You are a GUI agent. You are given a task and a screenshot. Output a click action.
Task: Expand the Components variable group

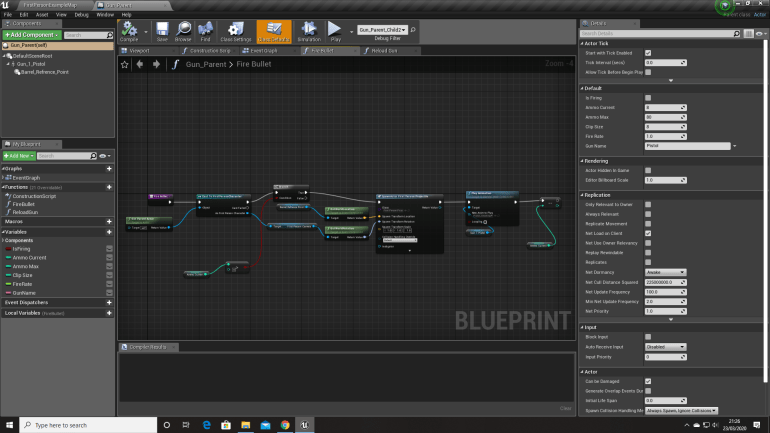coord(3,241)
